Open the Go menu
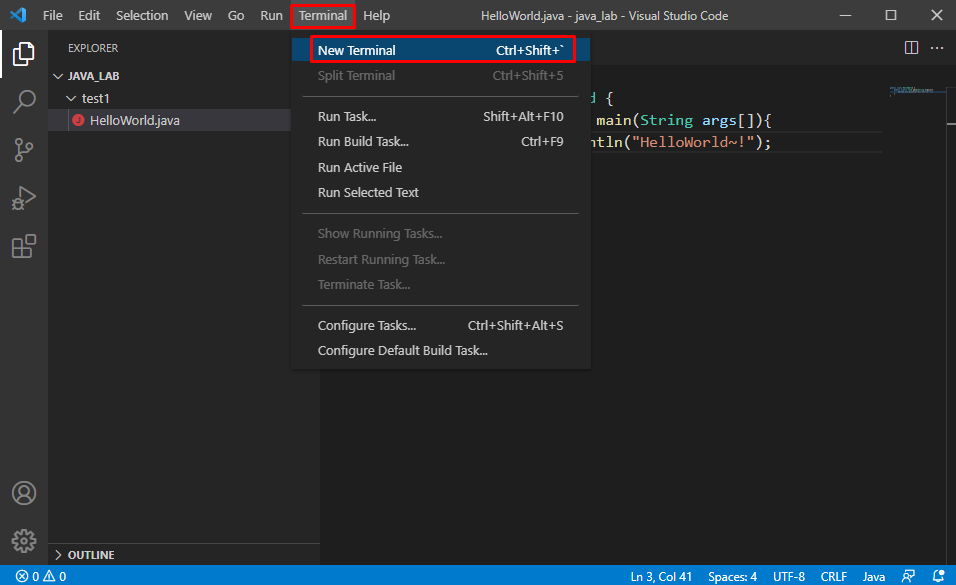 pos(236,15)
